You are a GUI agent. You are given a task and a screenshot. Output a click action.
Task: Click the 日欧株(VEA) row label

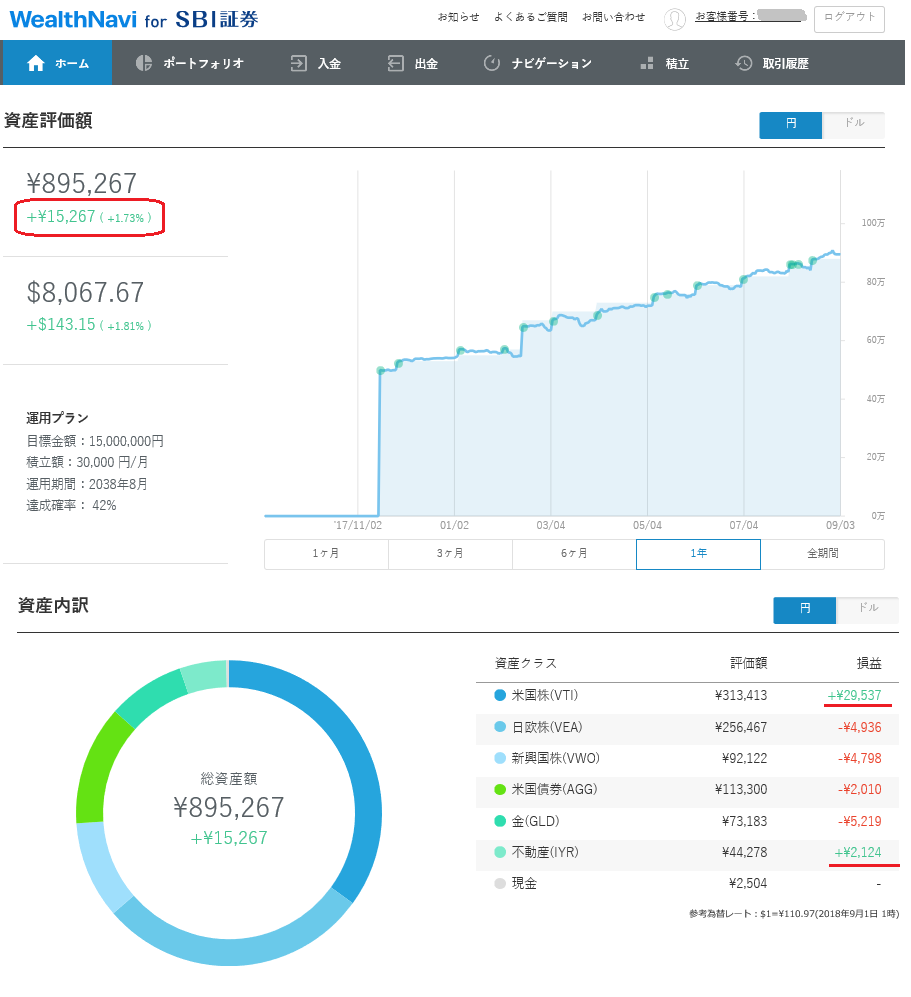(x=547, y=727)
